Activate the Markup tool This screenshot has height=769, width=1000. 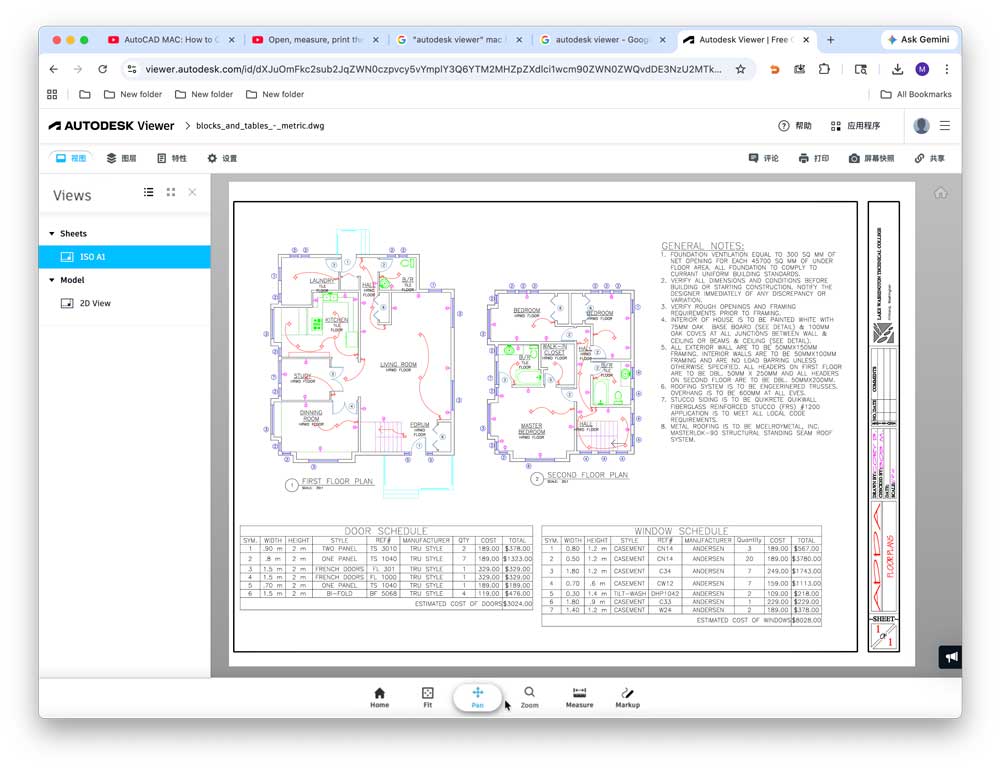point(627,696)
